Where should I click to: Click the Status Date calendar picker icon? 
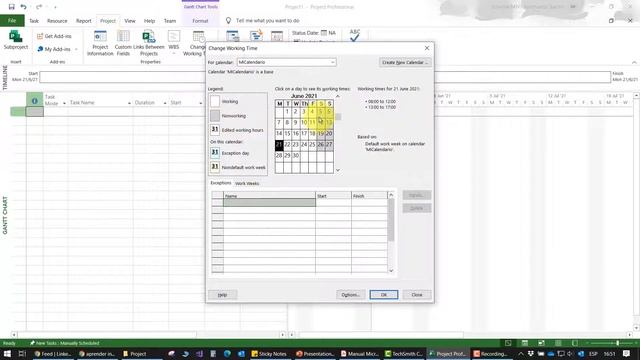pyautogui.click(x=324, y=33)
